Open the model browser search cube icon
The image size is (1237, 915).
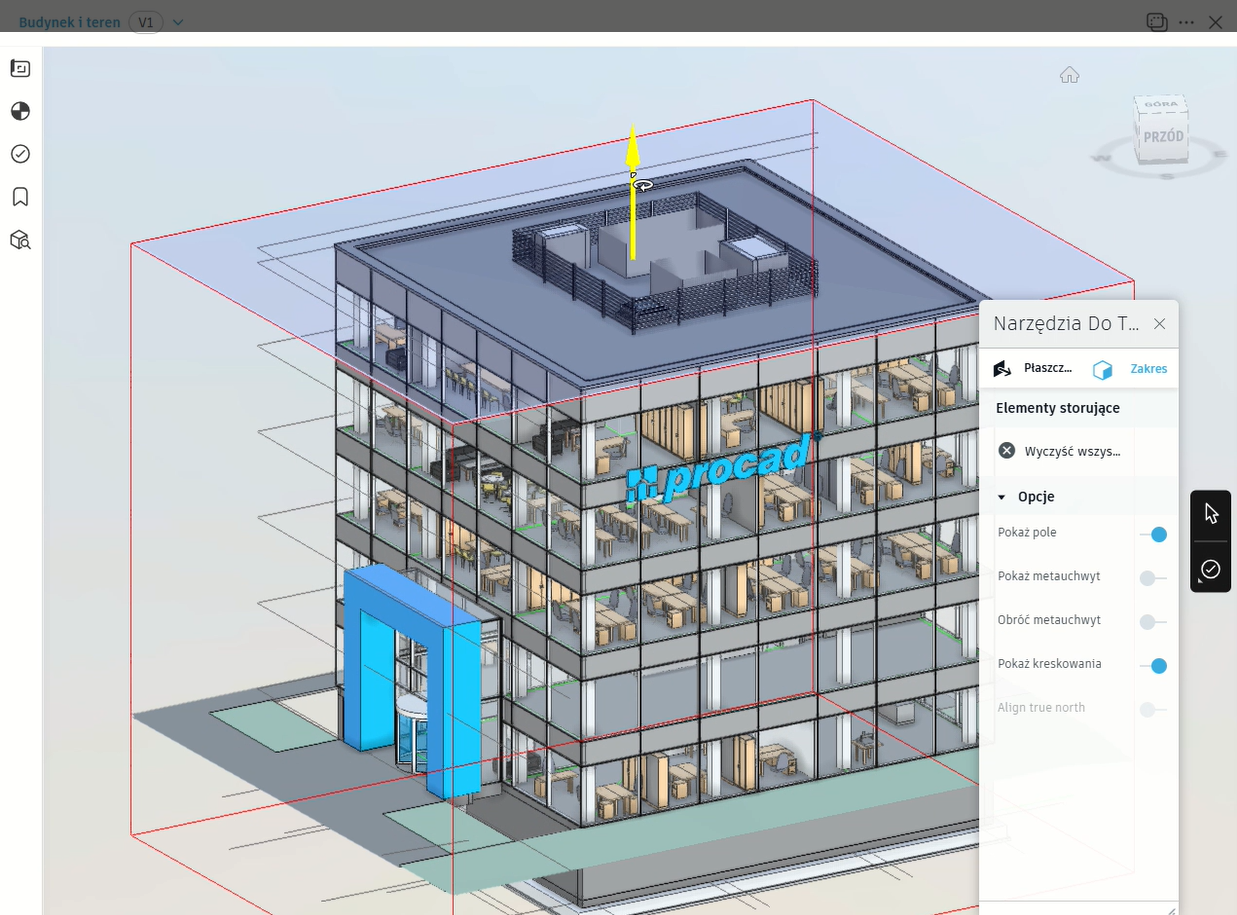pyautogui.click(x=20, y=240)
